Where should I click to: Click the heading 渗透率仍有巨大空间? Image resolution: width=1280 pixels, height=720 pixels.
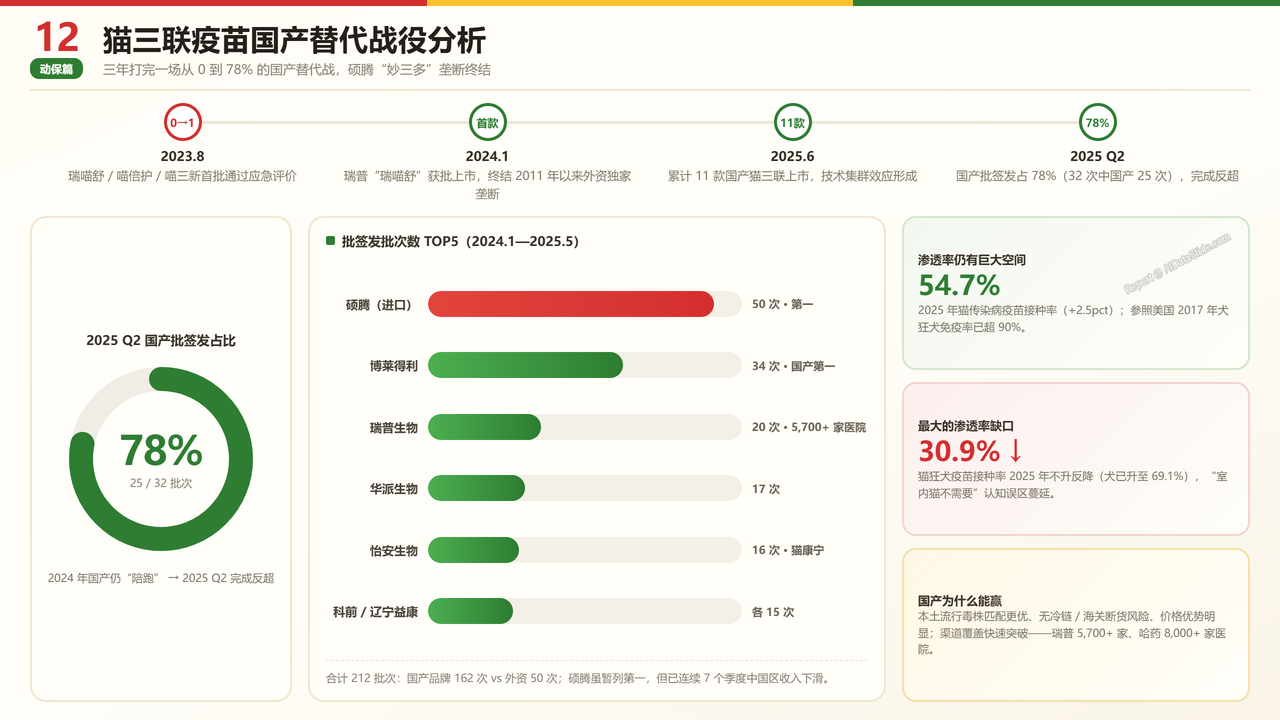click(x=972, y=260)
